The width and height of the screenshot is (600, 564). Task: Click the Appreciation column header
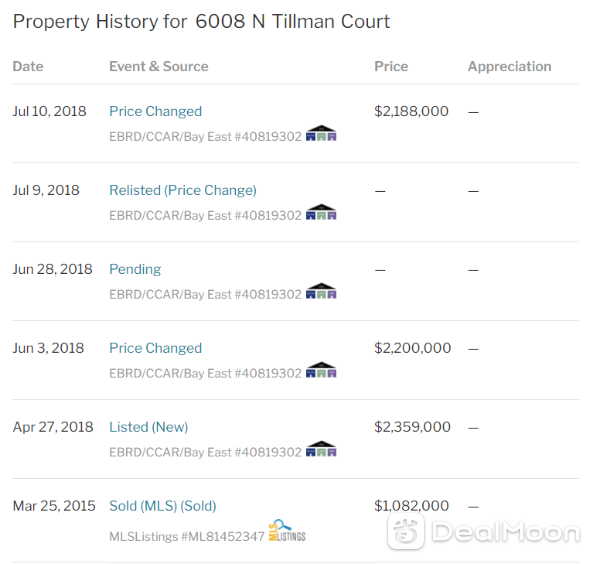[x=509, y=67]
